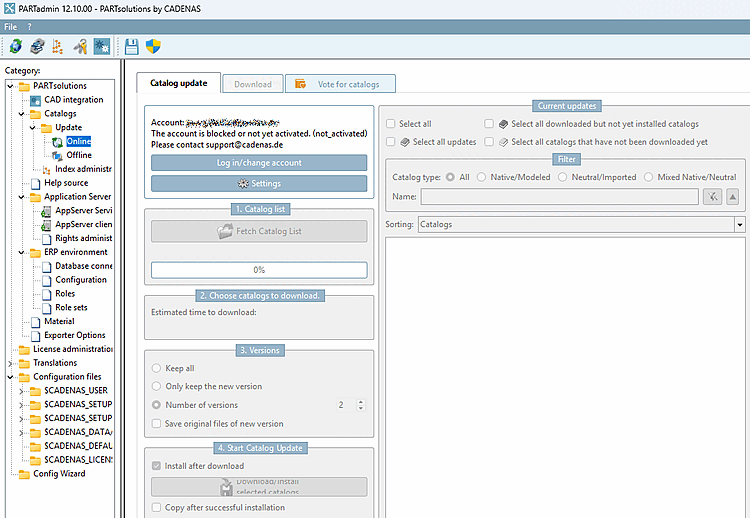Click the floppy disk save icon
750x518 pixels.
tap(132, 46)
